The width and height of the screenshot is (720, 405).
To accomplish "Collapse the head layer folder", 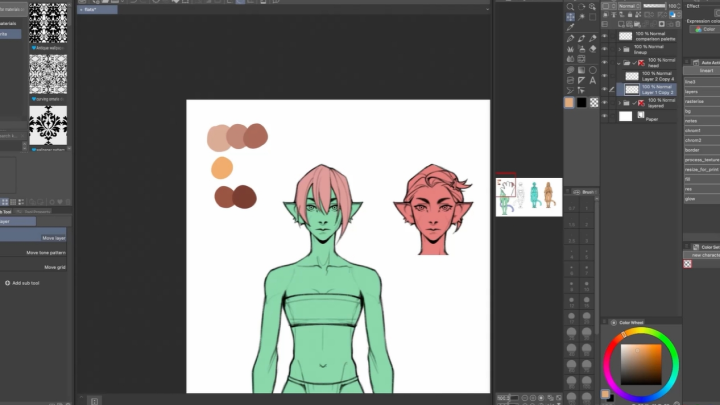I will 619,61.
